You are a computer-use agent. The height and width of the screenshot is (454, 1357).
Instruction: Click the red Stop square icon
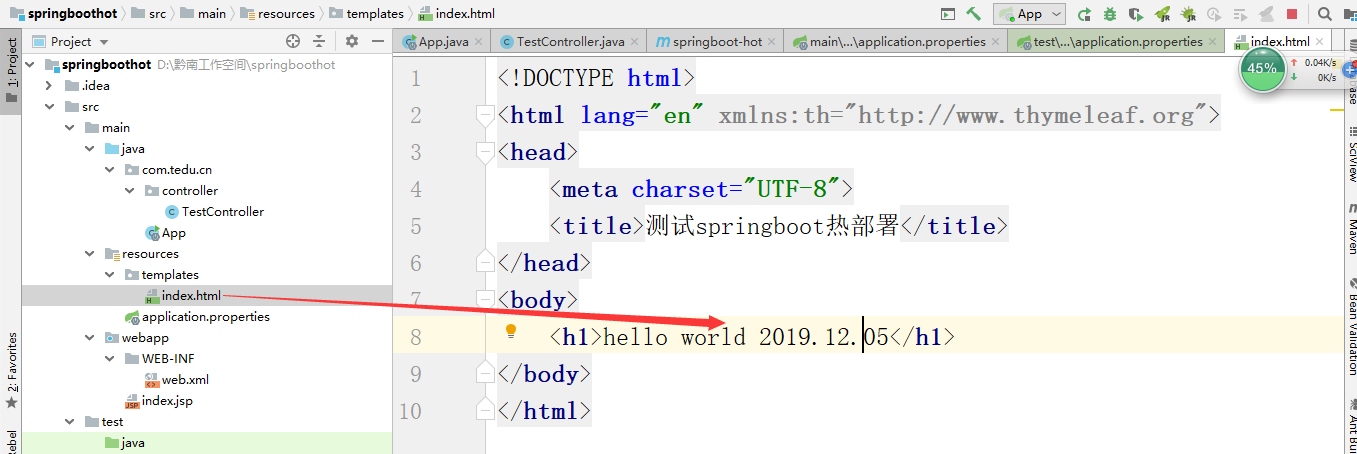(x=1292, y=14)
